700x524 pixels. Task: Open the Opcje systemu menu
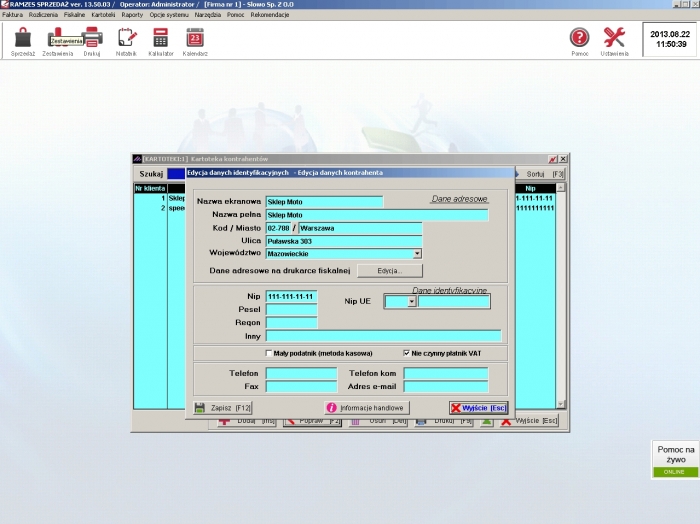[169, 15]
